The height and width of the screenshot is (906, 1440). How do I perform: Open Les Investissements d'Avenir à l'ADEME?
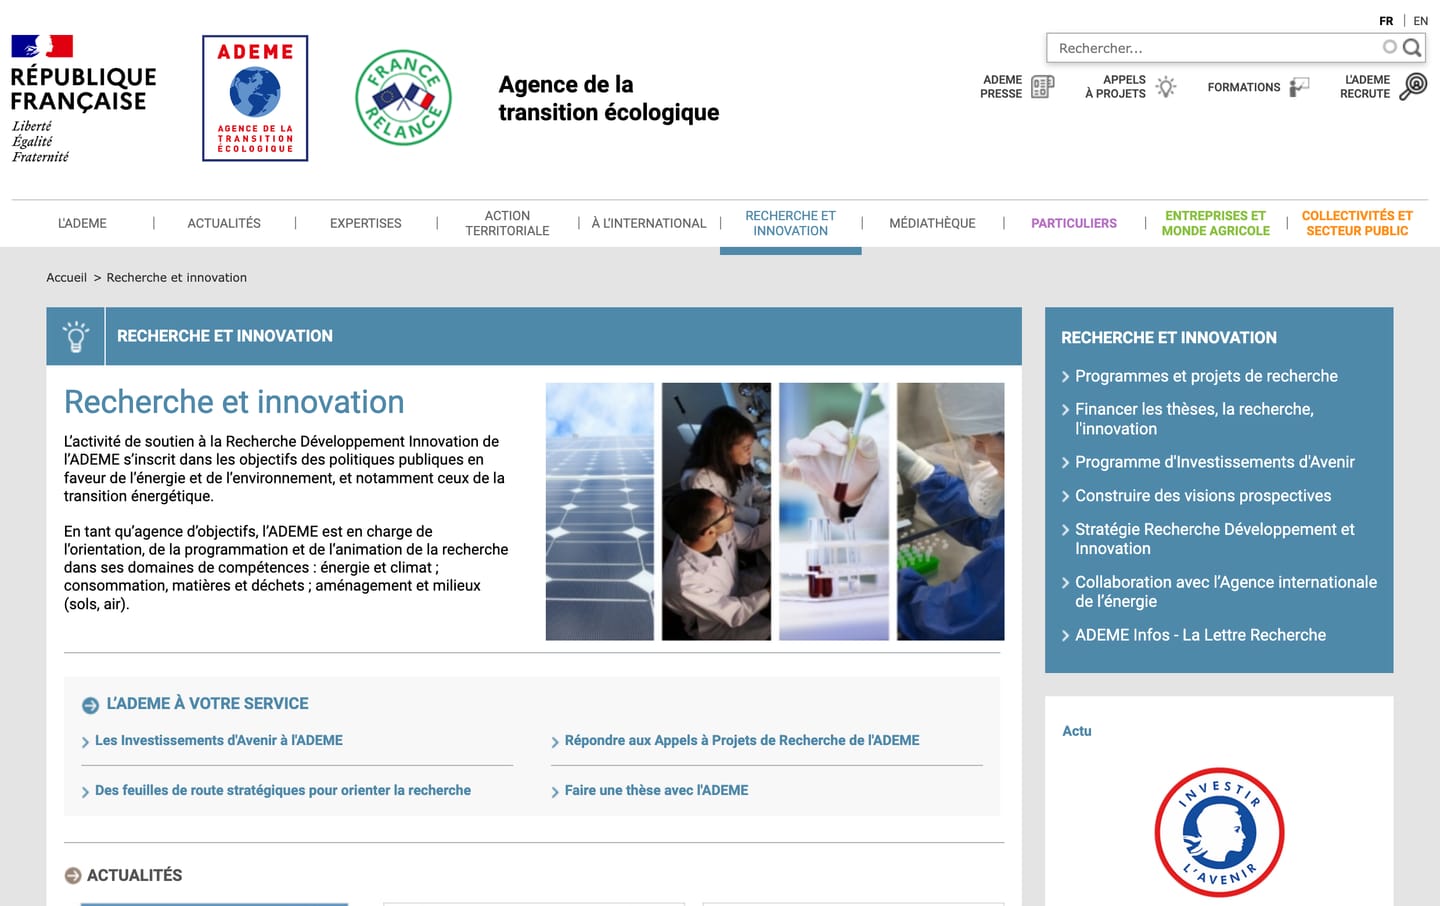(x=219, y=741)
